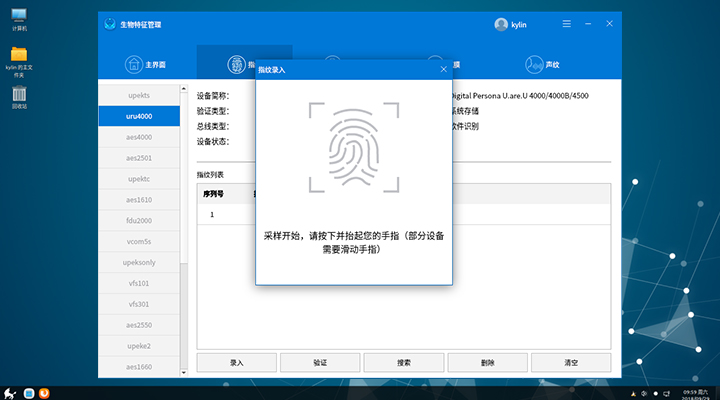Select aes4000 driver in sidebar
Viewport: 720px width, 400px height.
tap(139, 137)
